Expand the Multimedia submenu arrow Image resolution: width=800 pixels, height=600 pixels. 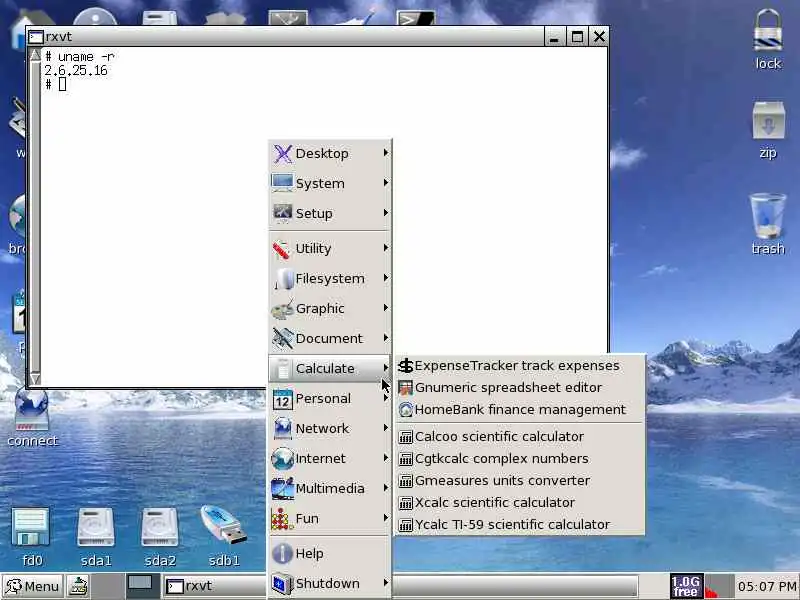[386, 488]
